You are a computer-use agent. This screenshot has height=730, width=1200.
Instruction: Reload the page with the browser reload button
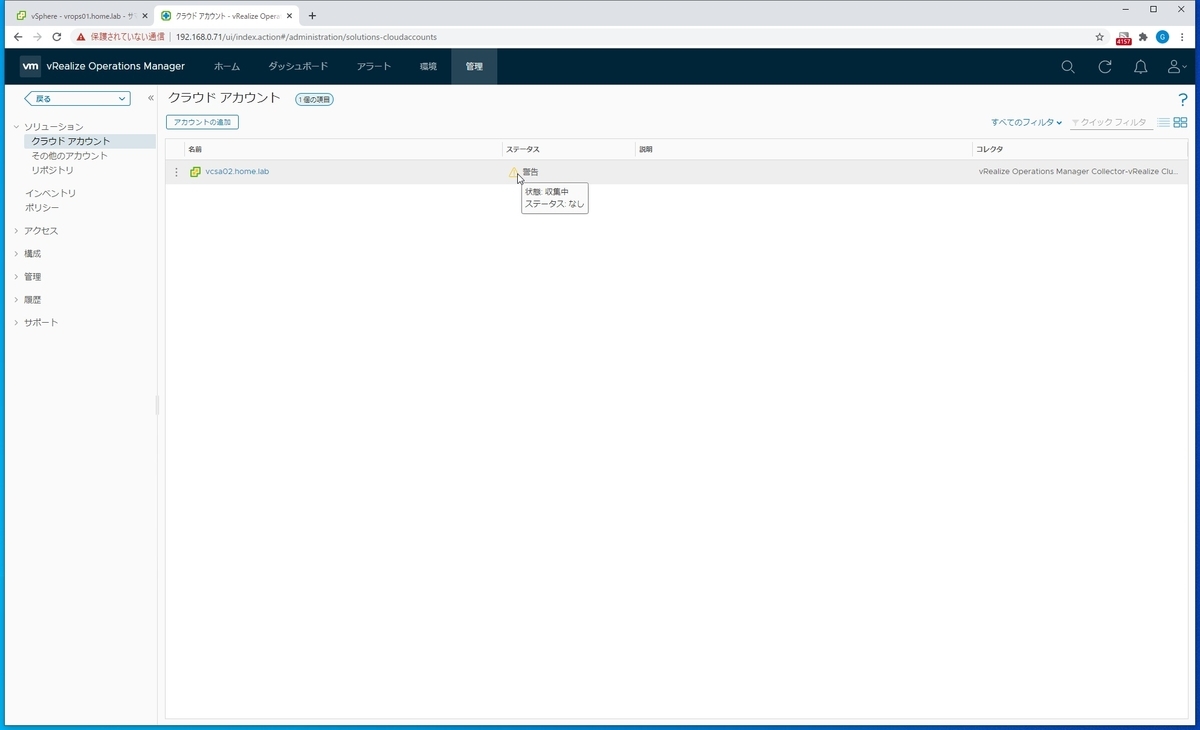coord(57,37)
